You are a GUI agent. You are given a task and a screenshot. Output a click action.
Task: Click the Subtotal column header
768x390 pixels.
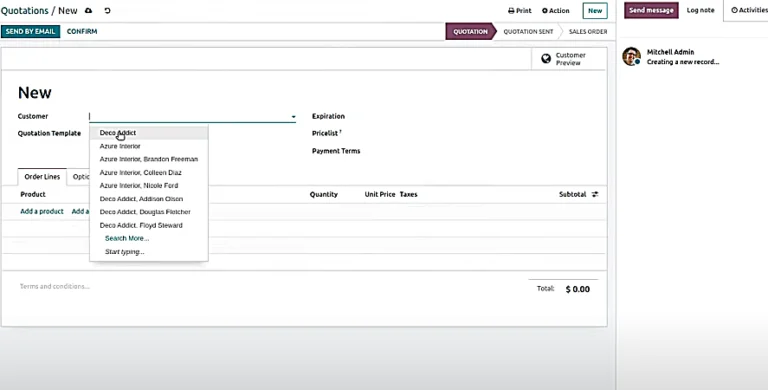pyautogui.click(x=573, y=195)
